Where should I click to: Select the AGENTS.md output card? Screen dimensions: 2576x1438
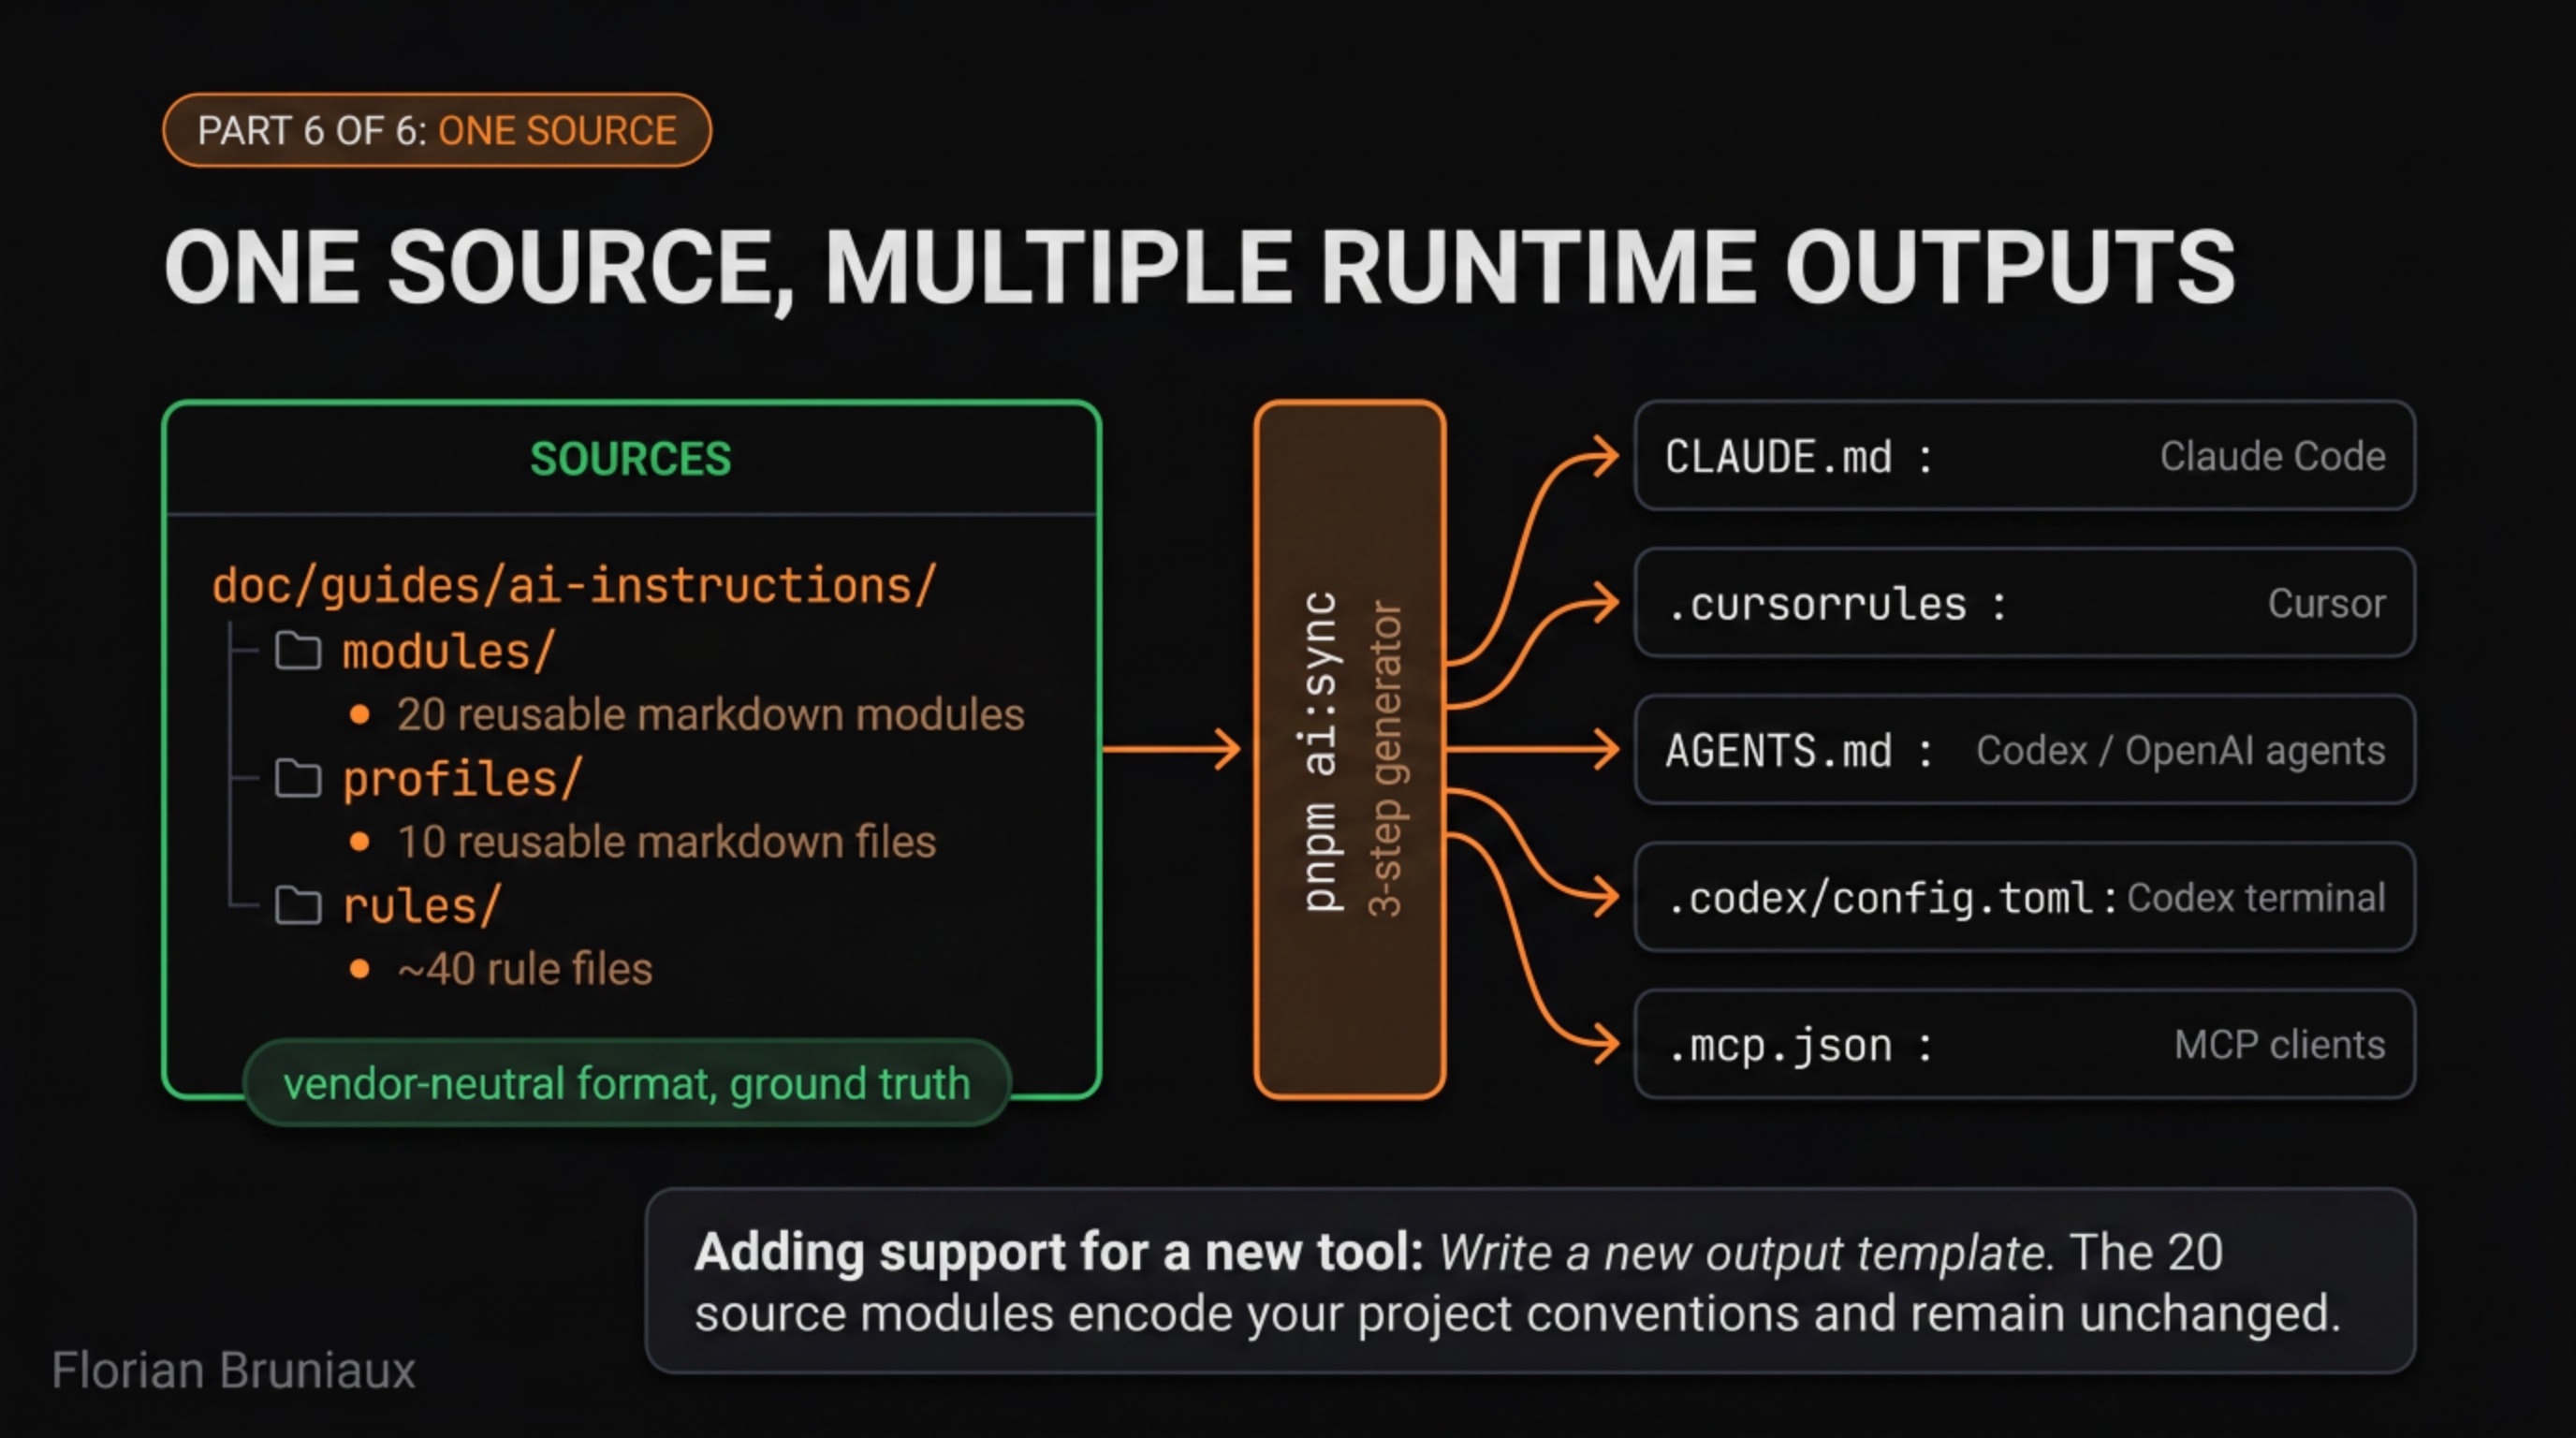tap(2025, 750)
